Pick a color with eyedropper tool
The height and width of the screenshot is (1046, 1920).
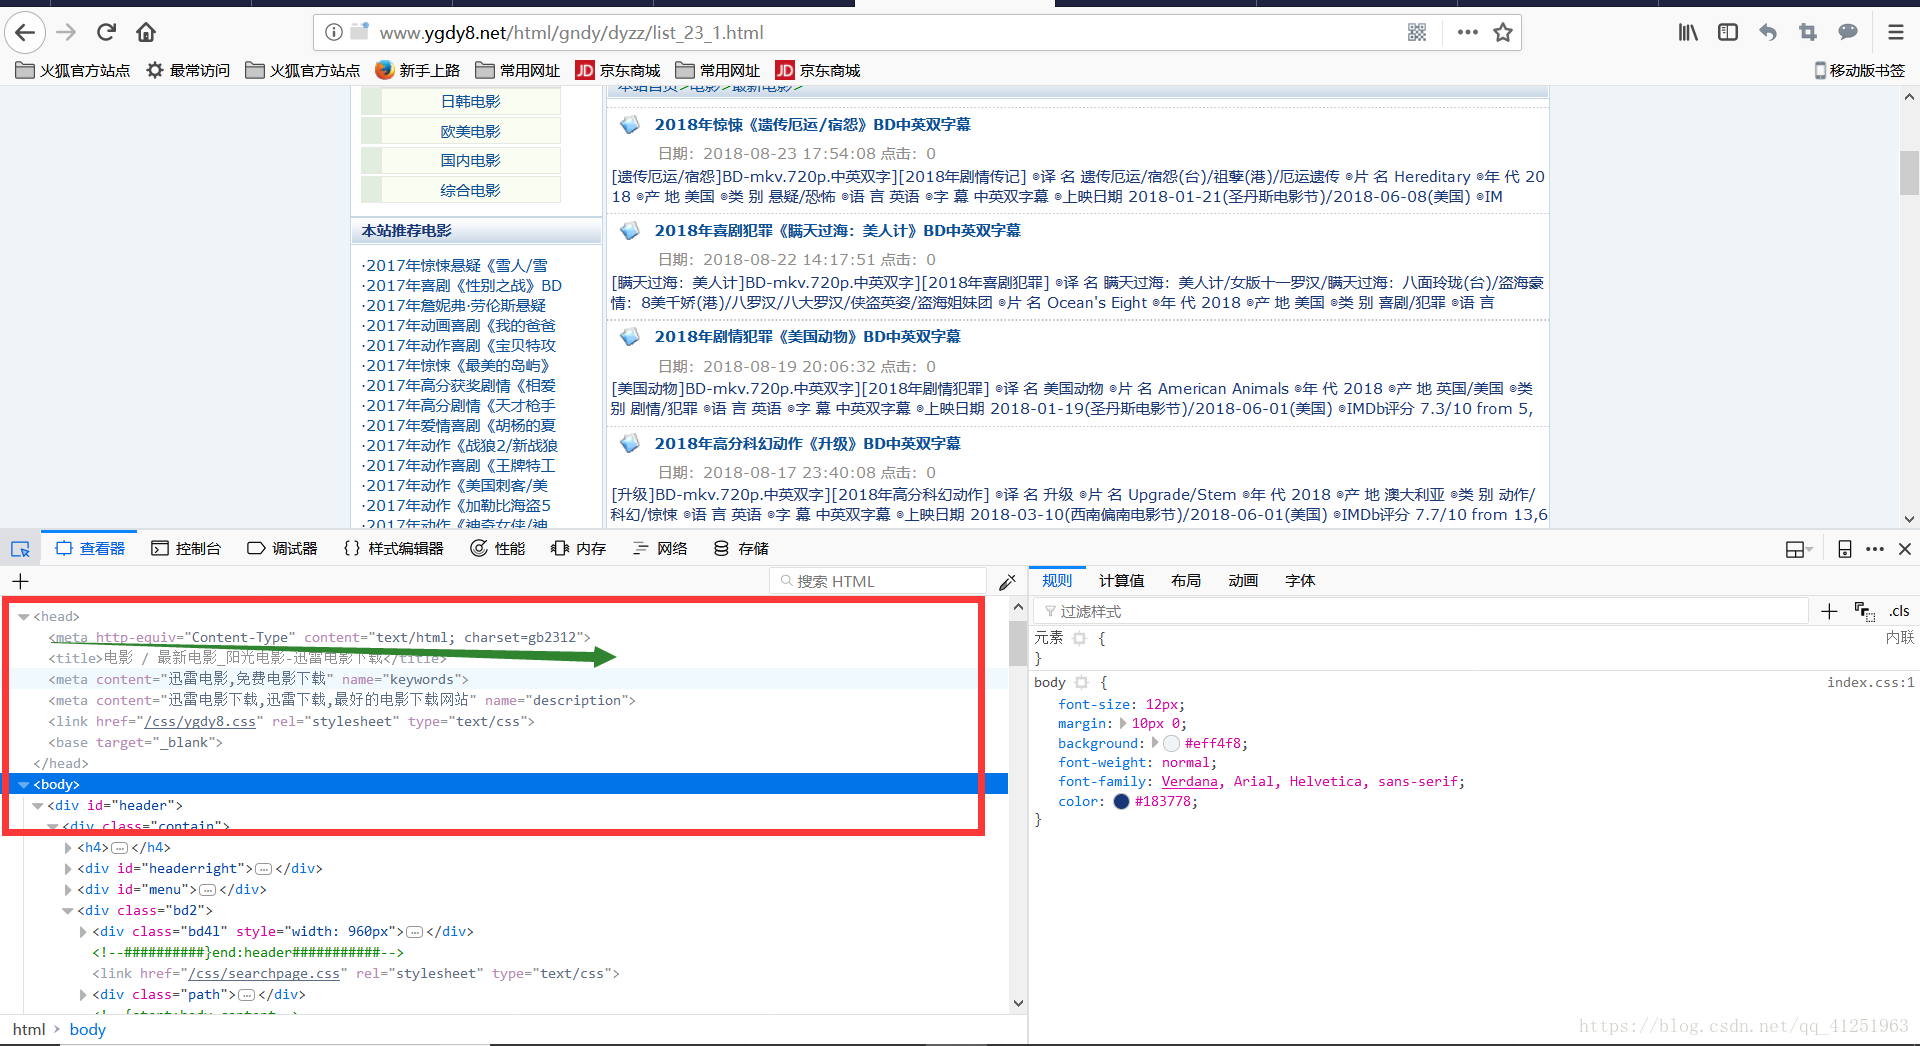pyautogui.click(x=1008, y=581)
